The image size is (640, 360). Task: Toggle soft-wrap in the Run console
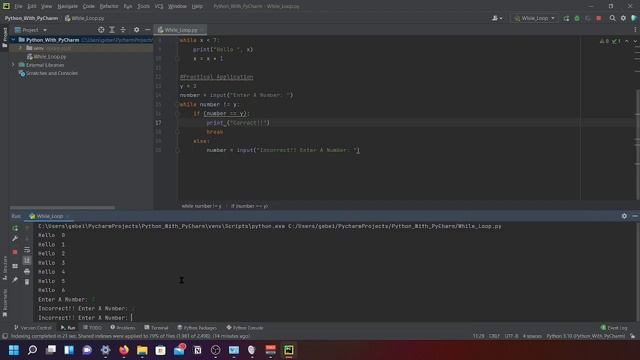coord(27,250)
